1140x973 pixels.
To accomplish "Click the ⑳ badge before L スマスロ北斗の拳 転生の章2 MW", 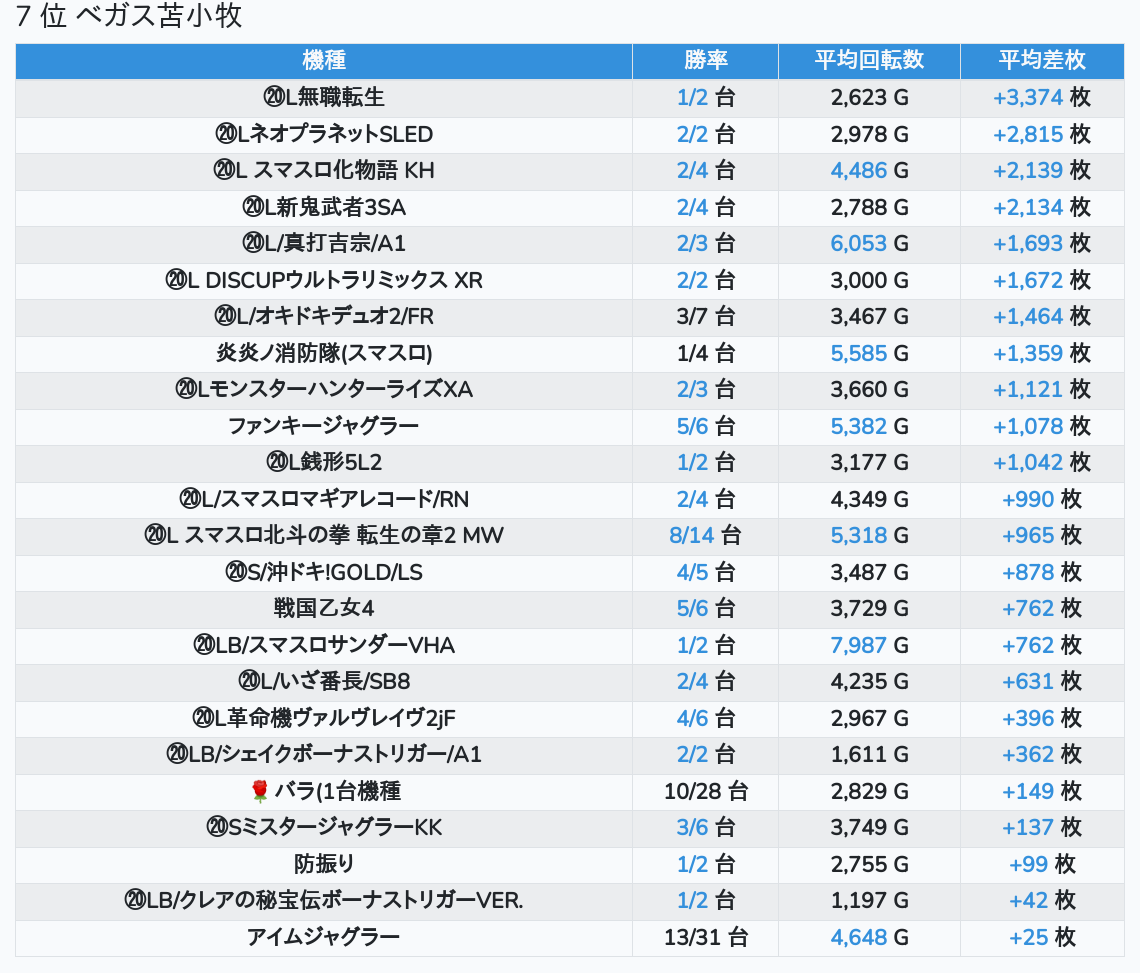I will (x=155, y=536).
